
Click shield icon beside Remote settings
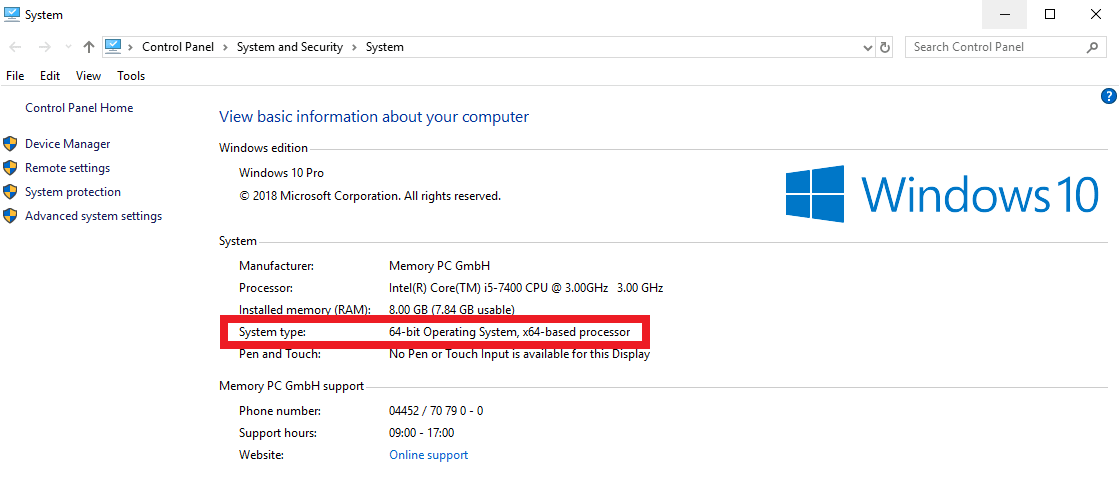(10, 168)
